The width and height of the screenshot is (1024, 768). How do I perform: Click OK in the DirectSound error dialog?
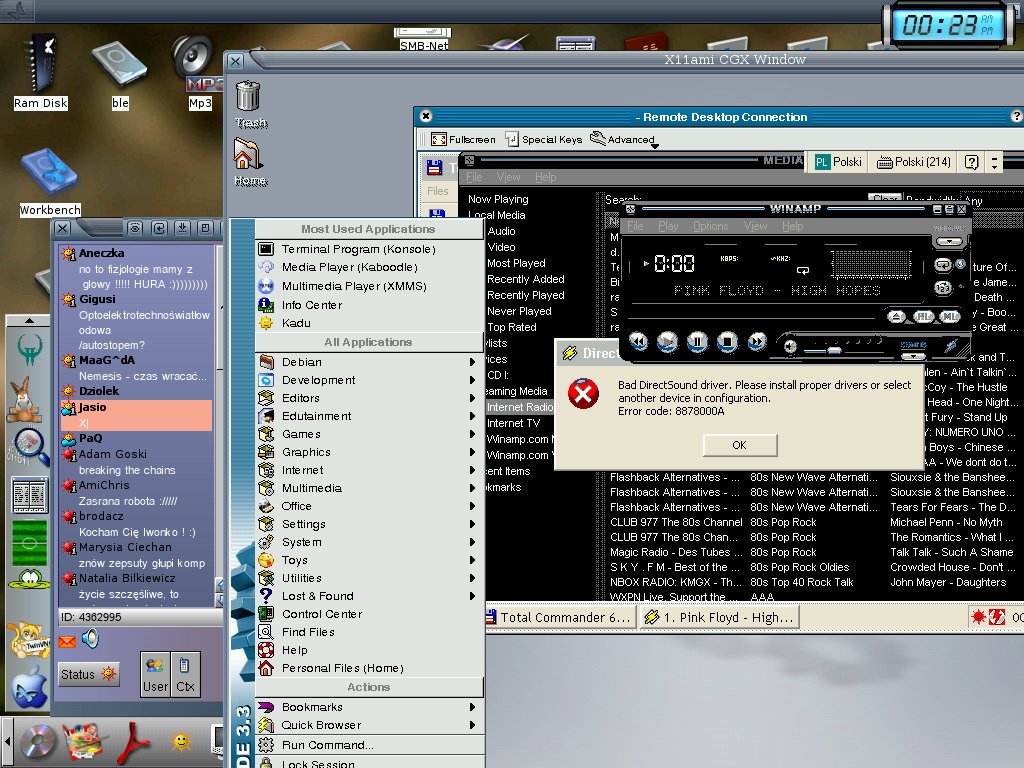[x=739, y=445]
